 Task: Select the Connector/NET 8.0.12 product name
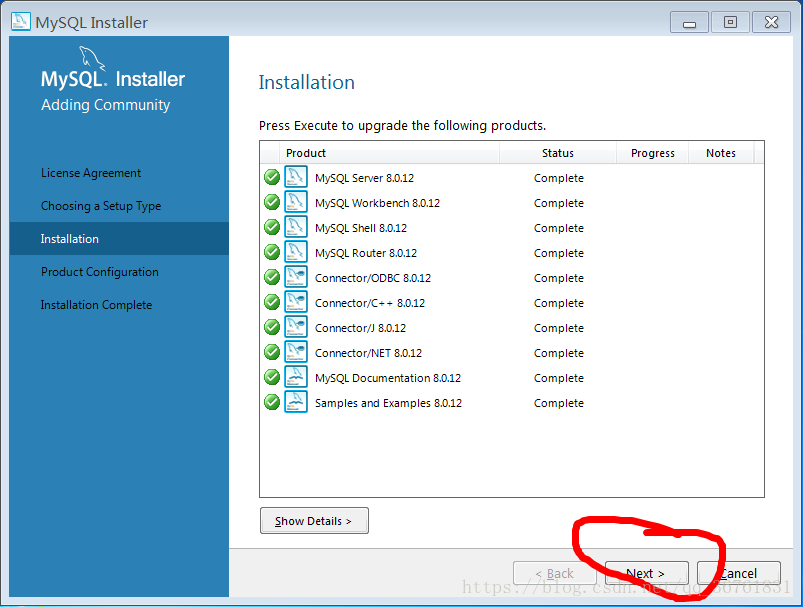[x=368, y=353]
